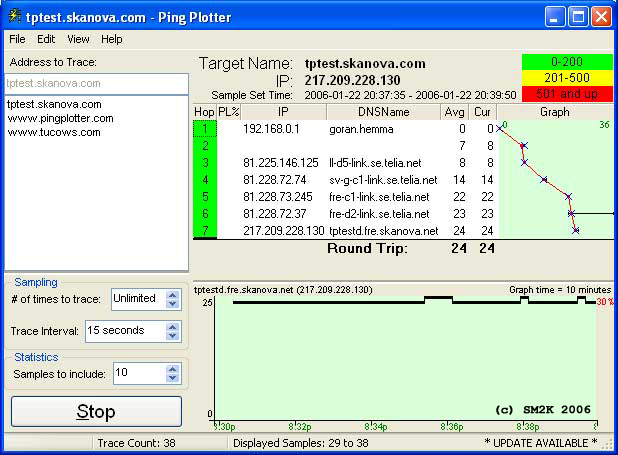
Task: Close the Ping Plotter window
Action: (601, 17)
